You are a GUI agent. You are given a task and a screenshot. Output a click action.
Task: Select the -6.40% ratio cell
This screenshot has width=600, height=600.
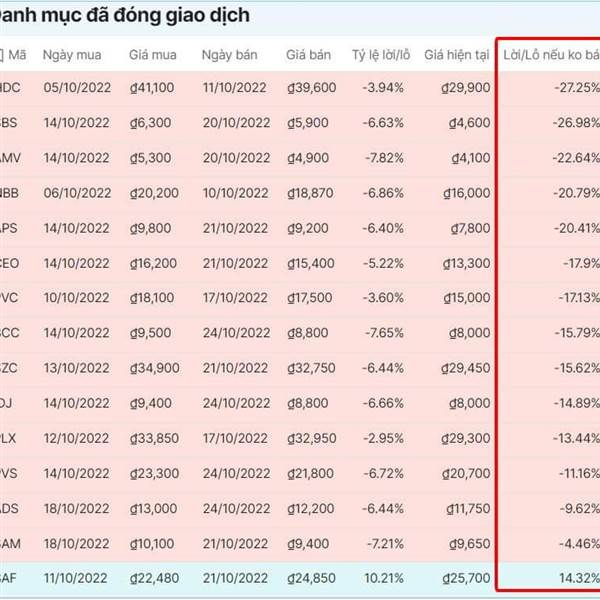tap(383, 228)
